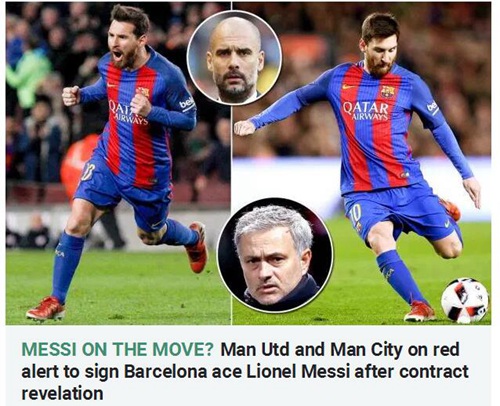Click the left player's red front boot
500x406 pixels.
(45, 309)
